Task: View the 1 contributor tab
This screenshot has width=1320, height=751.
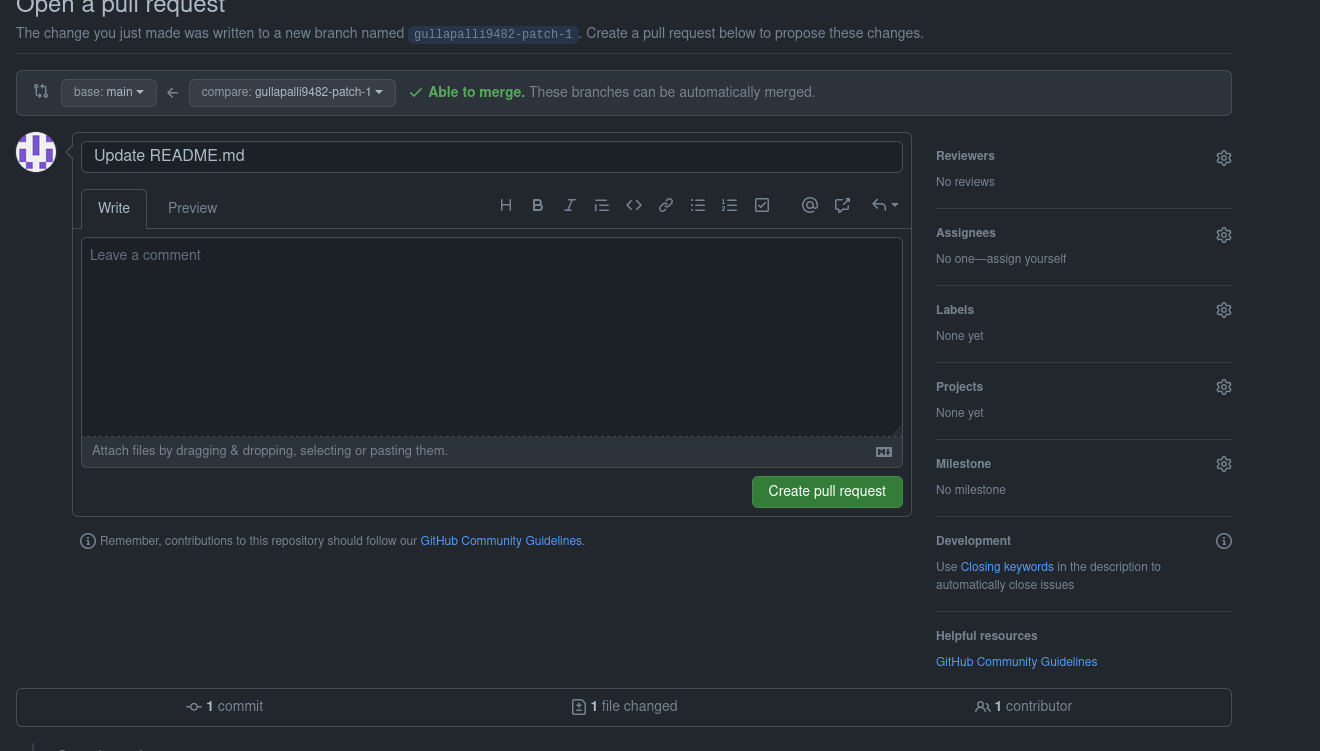Action: [x=1023, y=706]
